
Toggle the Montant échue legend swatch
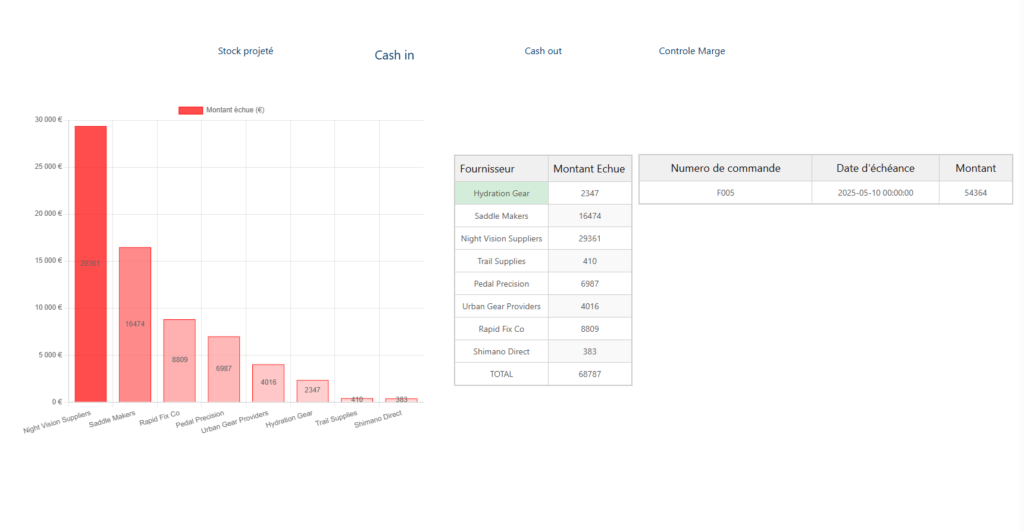pos(190,110)
